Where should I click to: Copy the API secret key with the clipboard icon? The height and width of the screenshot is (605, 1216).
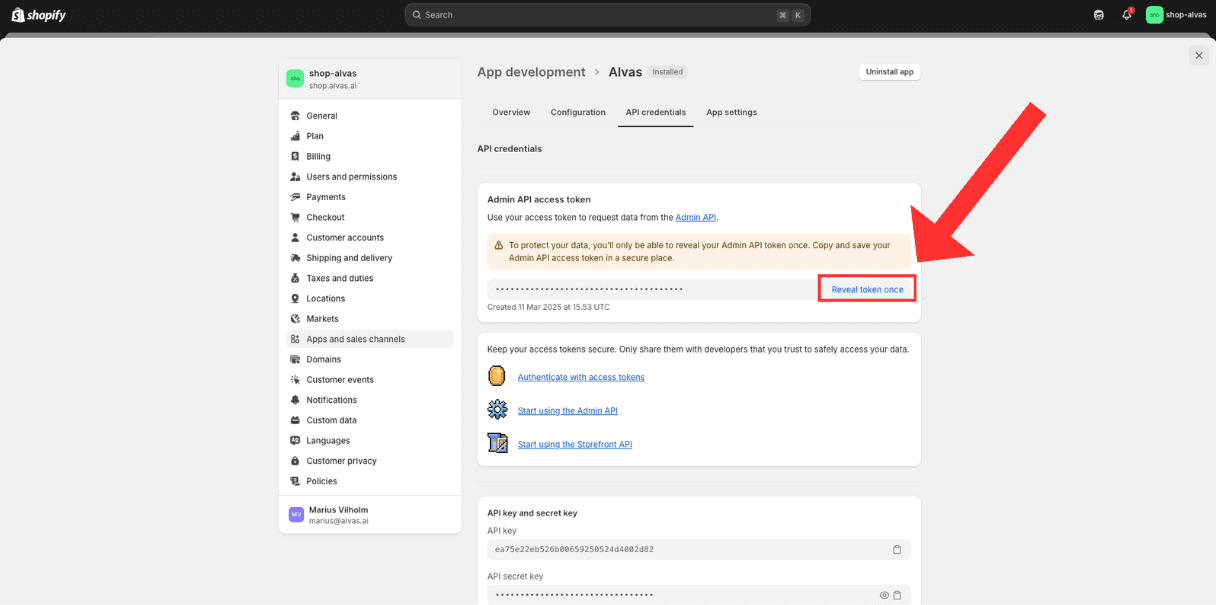point(897,595)
